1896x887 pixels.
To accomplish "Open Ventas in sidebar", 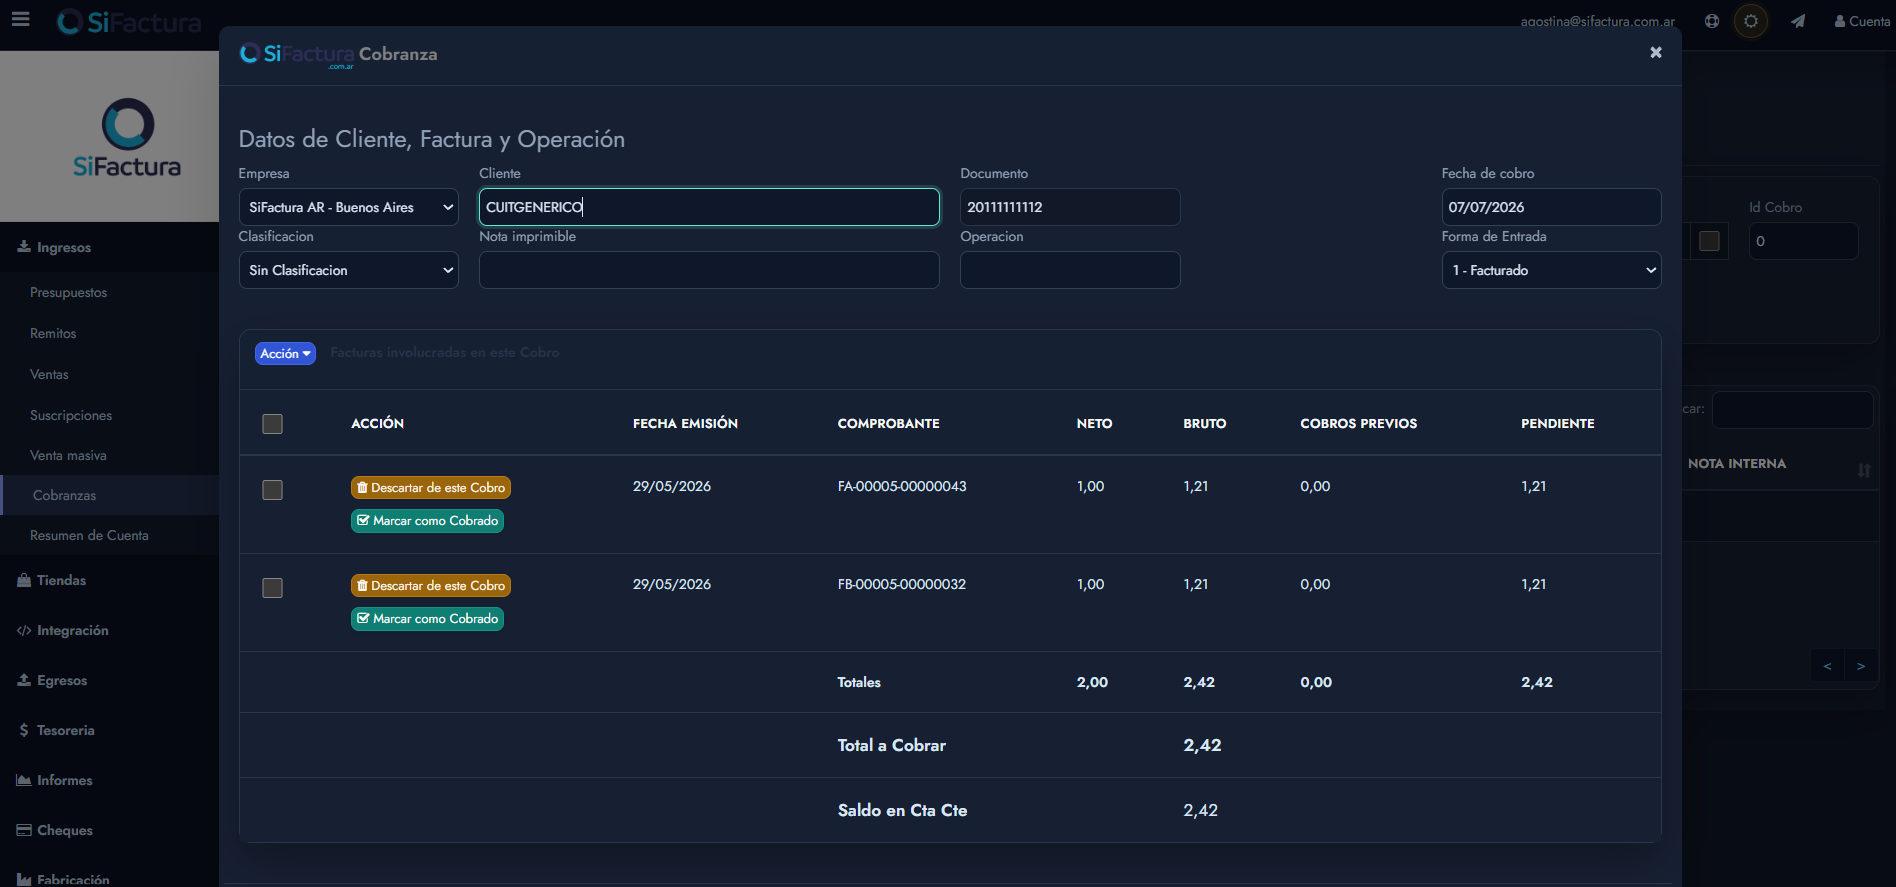I will pyautogui.click(x=49, y=374).
